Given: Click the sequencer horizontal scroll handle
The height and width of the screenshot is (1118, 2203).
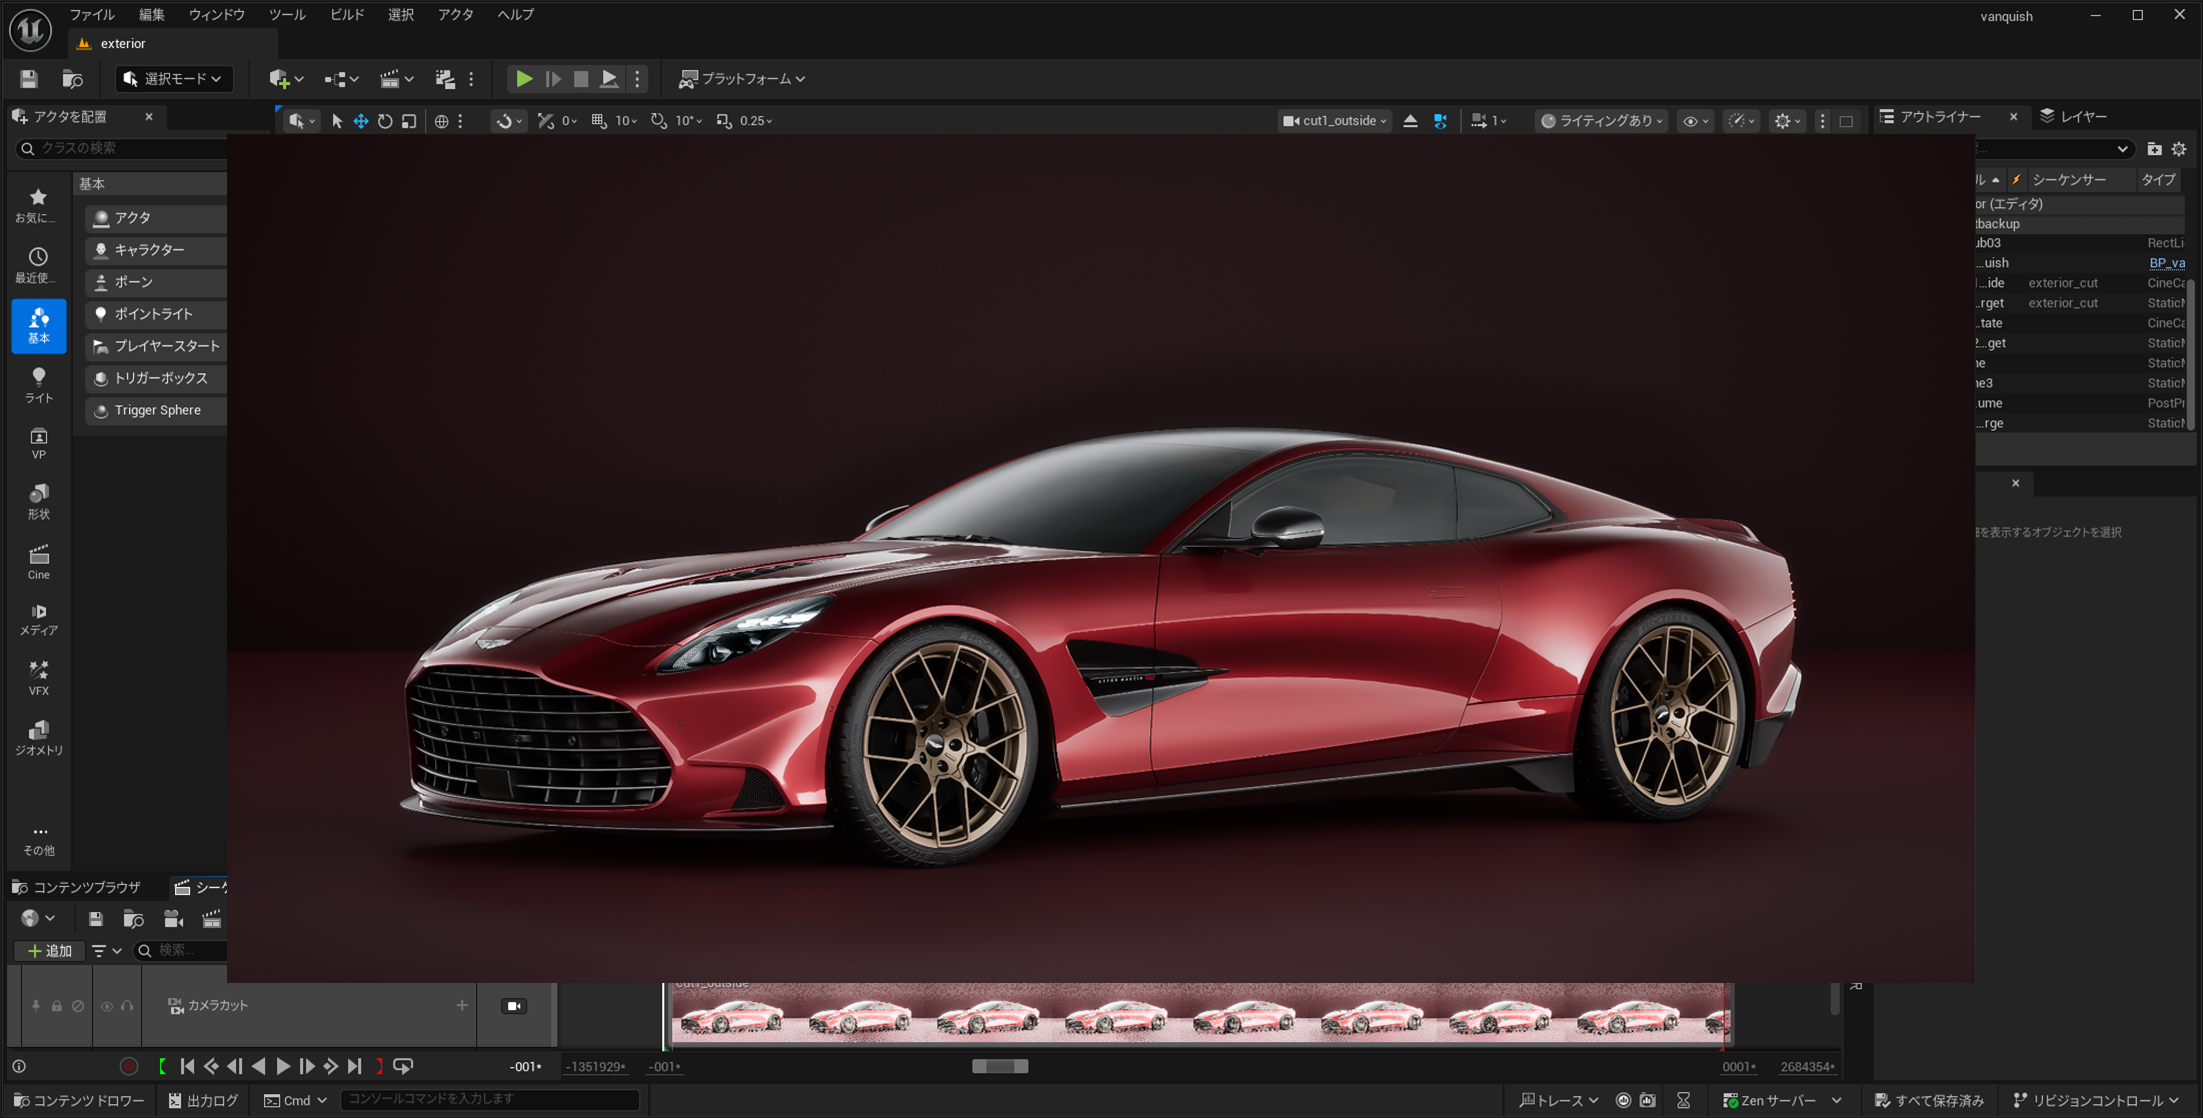Looking at the screenshot, I should click(1000, 1067).
